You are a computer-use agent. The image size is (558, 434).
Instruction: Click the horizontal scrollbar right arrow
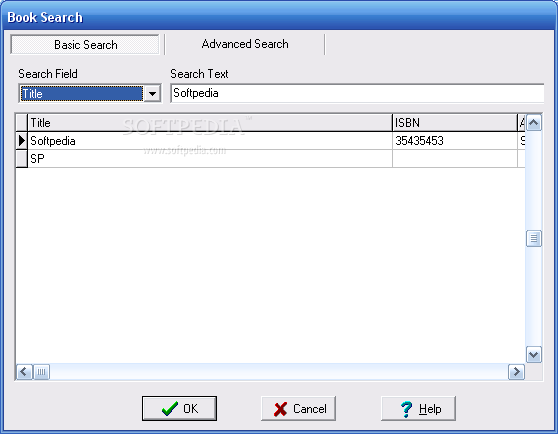[516, 372]
